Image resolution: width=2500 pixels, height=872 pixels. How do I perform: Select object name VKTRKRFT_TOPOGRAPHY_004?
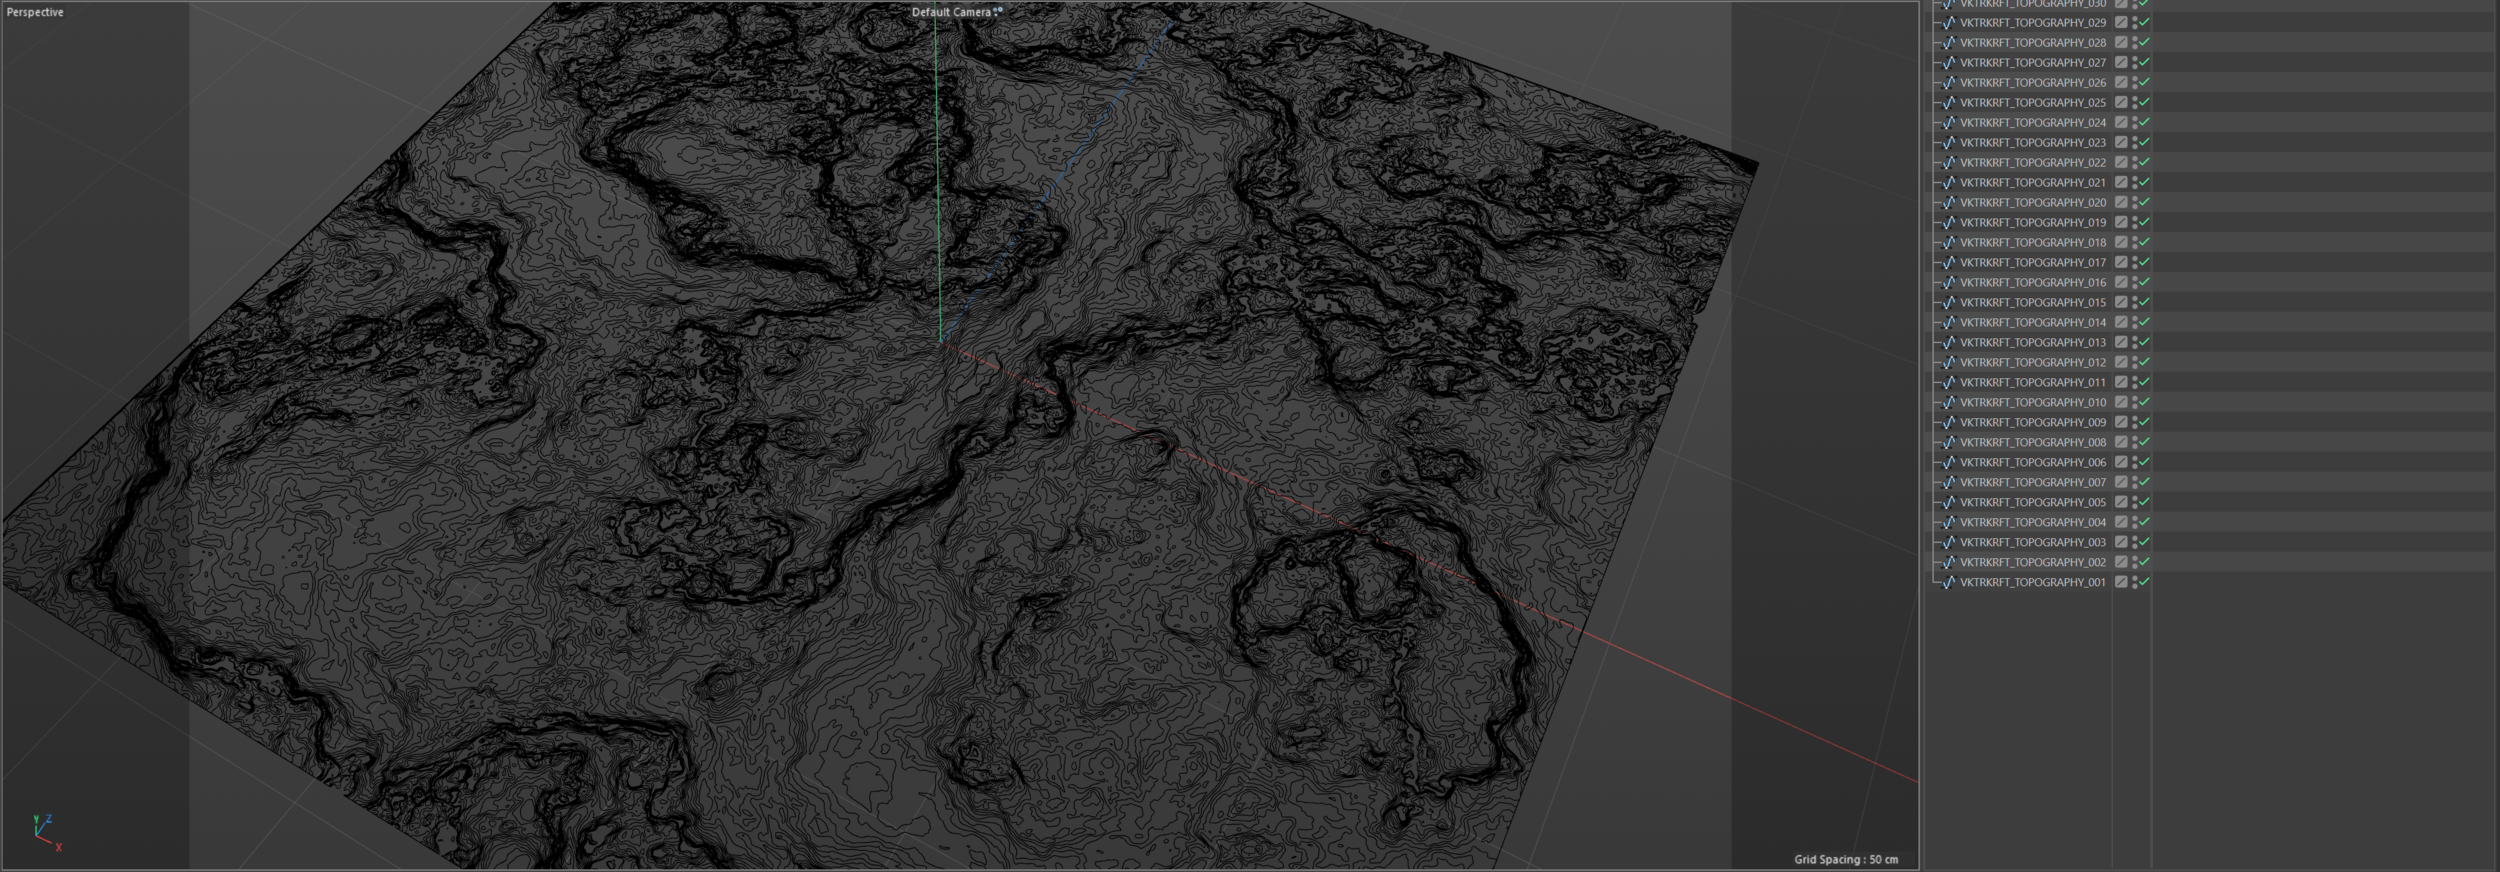pyautogui.click(x=2032, y=523)
